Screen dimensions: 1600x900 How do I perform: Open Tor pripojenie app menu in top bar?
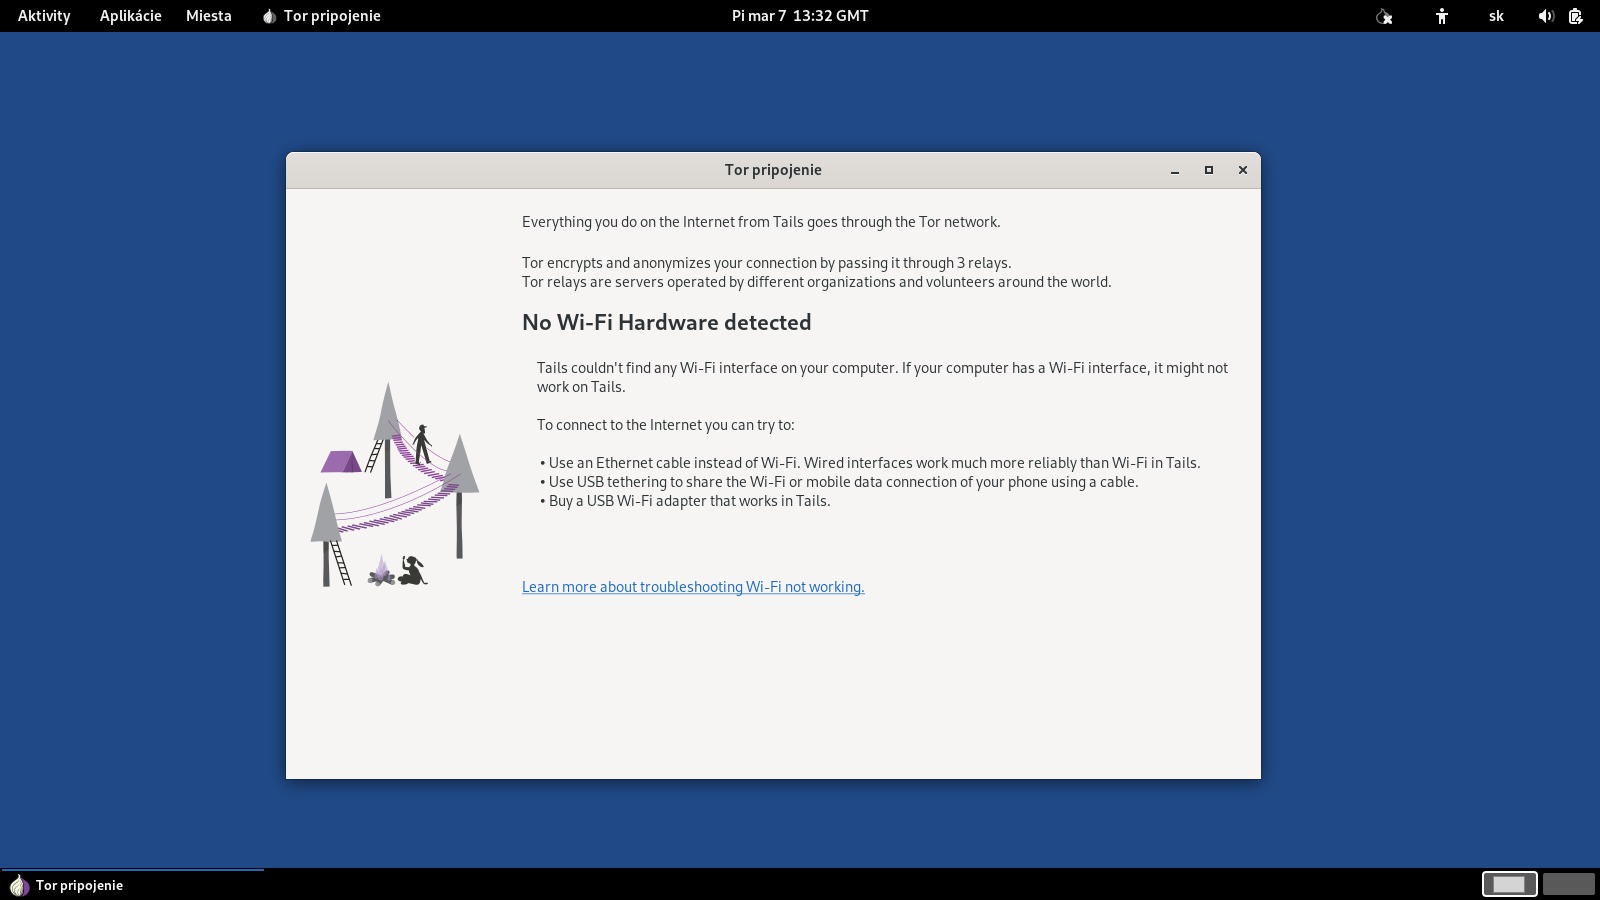(x=321, y=16)
